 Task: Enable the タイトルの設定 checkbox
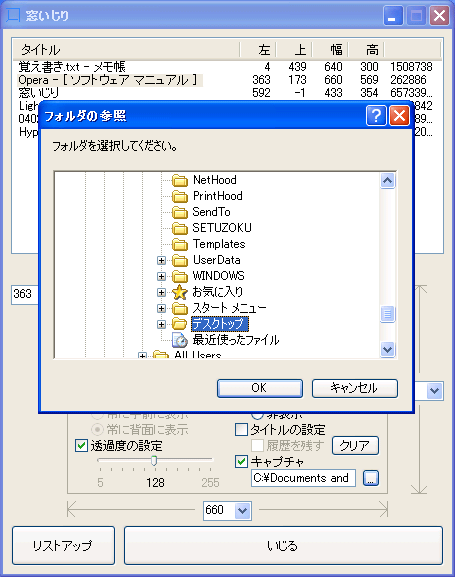click(241, 429)
